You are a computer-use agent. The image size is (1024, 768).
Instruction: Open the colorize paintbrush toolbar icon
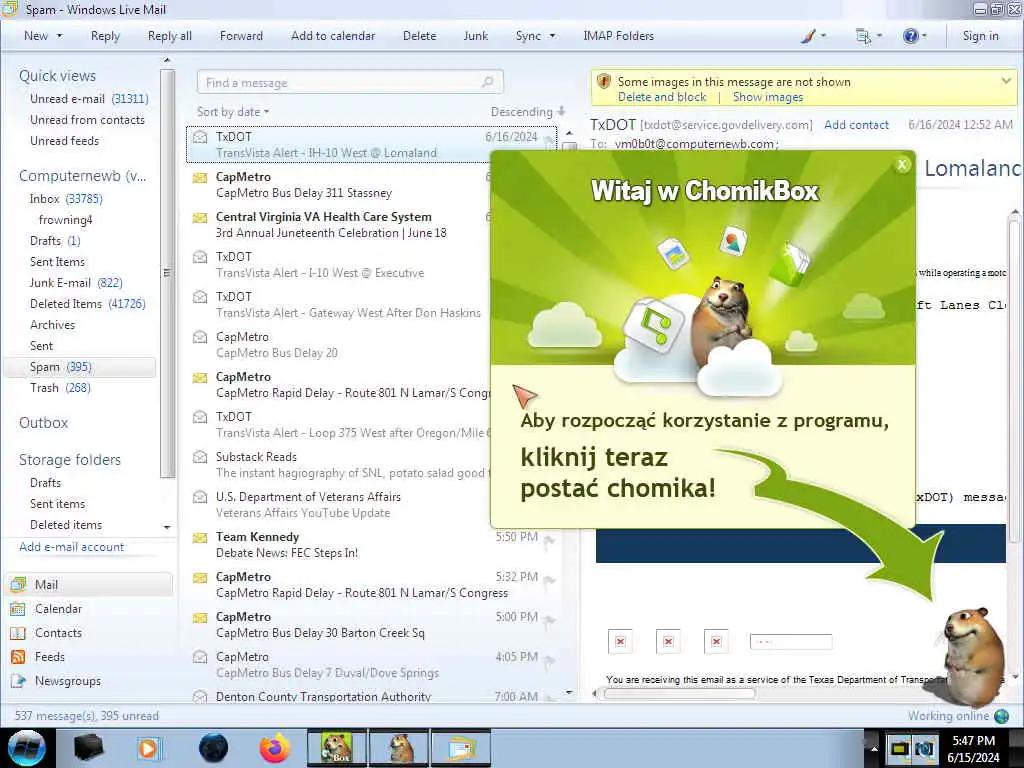(808, 36)
